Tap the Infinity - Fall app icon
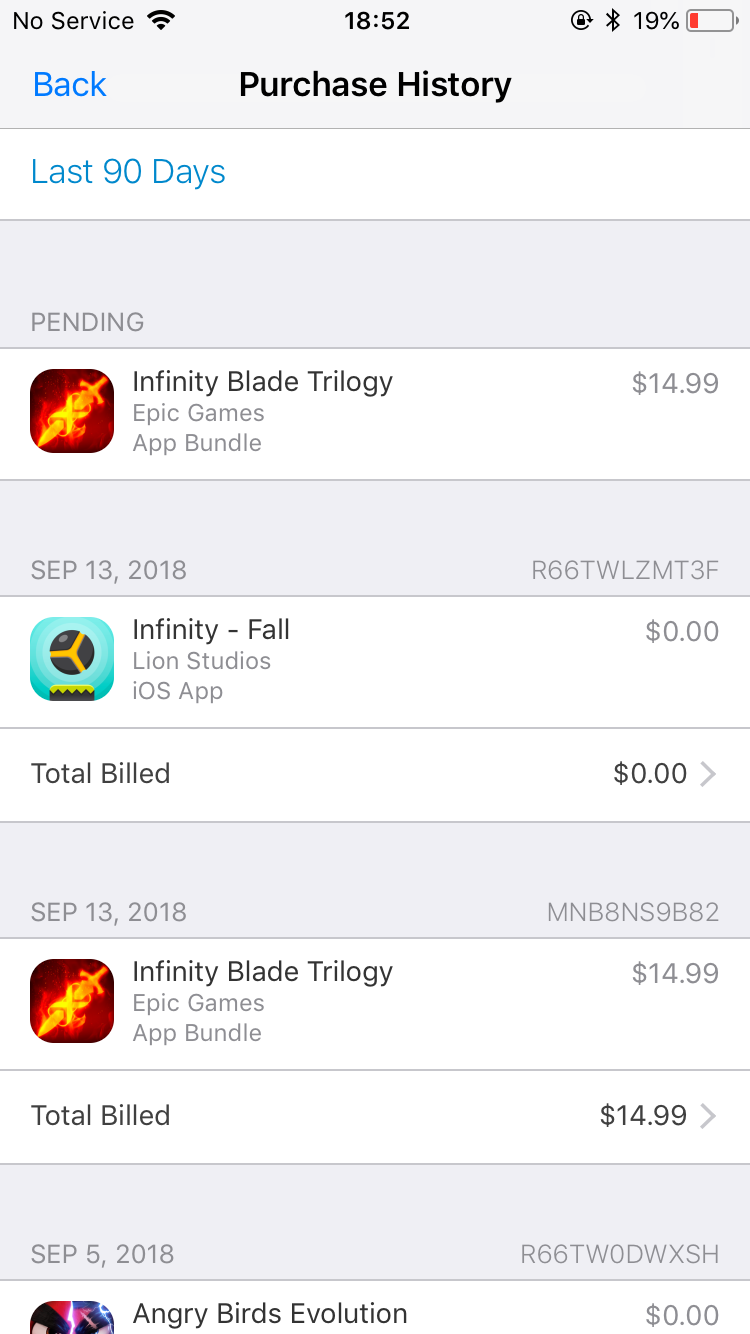This screenshot has width=750, height=1334. [72, 659]
